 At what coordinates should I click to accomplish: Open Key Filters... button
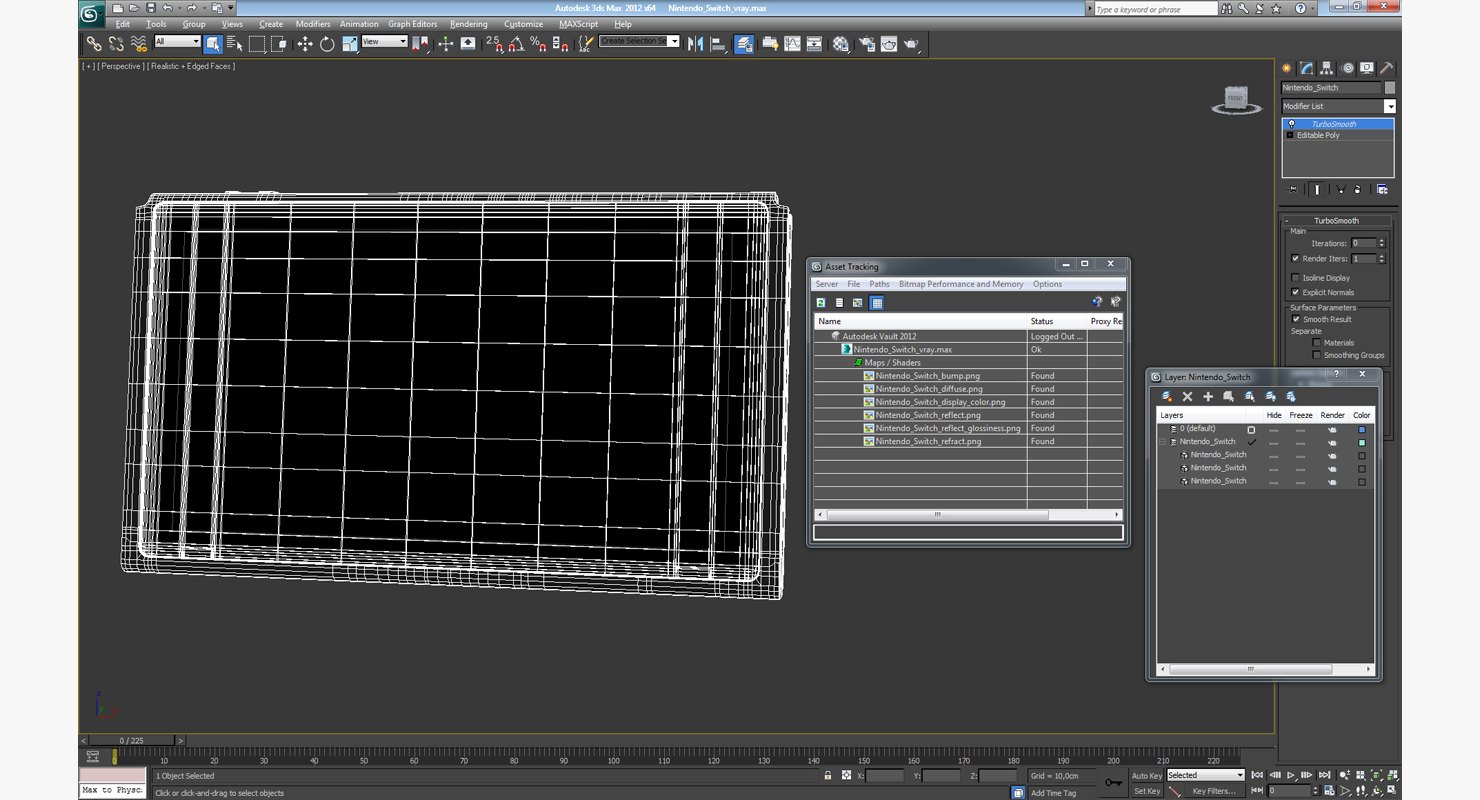[1214, 791]
